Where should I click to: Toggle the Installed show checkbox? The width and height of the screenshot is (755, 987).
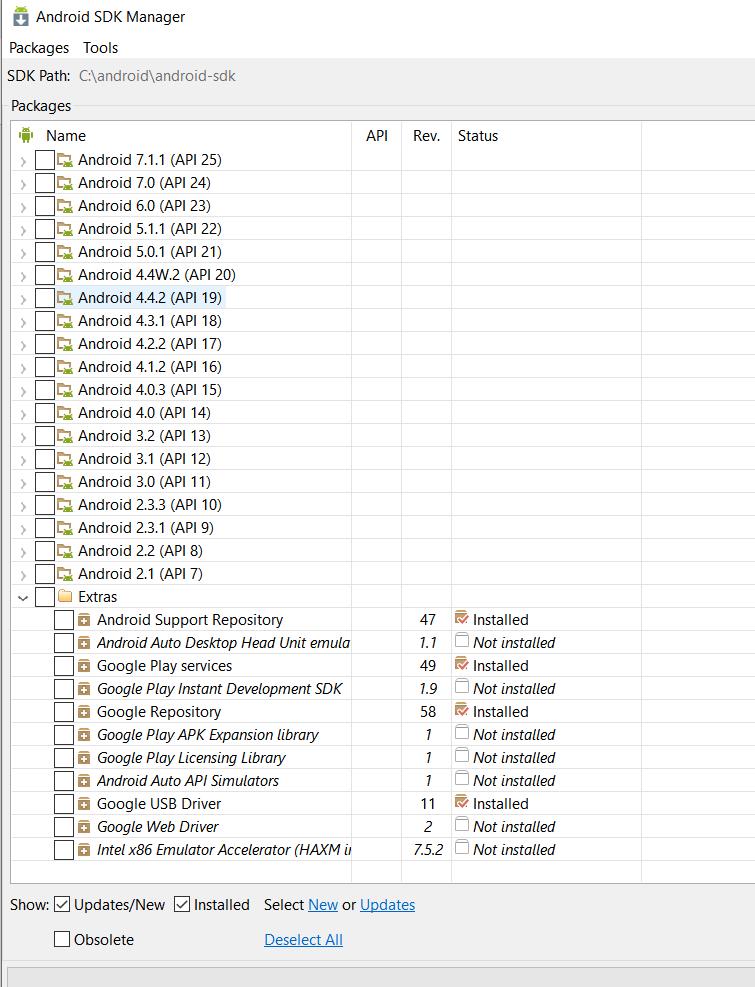click(x=182, y=905)
